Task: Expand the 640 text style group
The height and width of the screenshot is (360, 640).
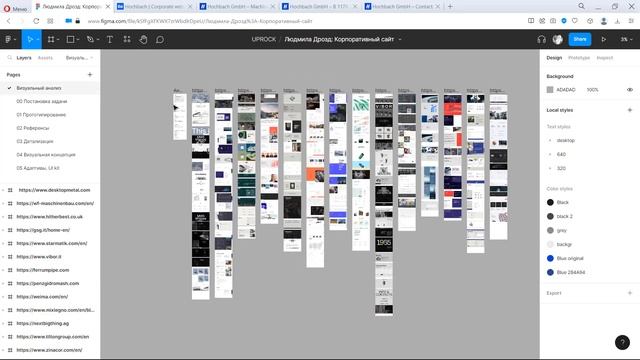Action: [x=550, y=154]
